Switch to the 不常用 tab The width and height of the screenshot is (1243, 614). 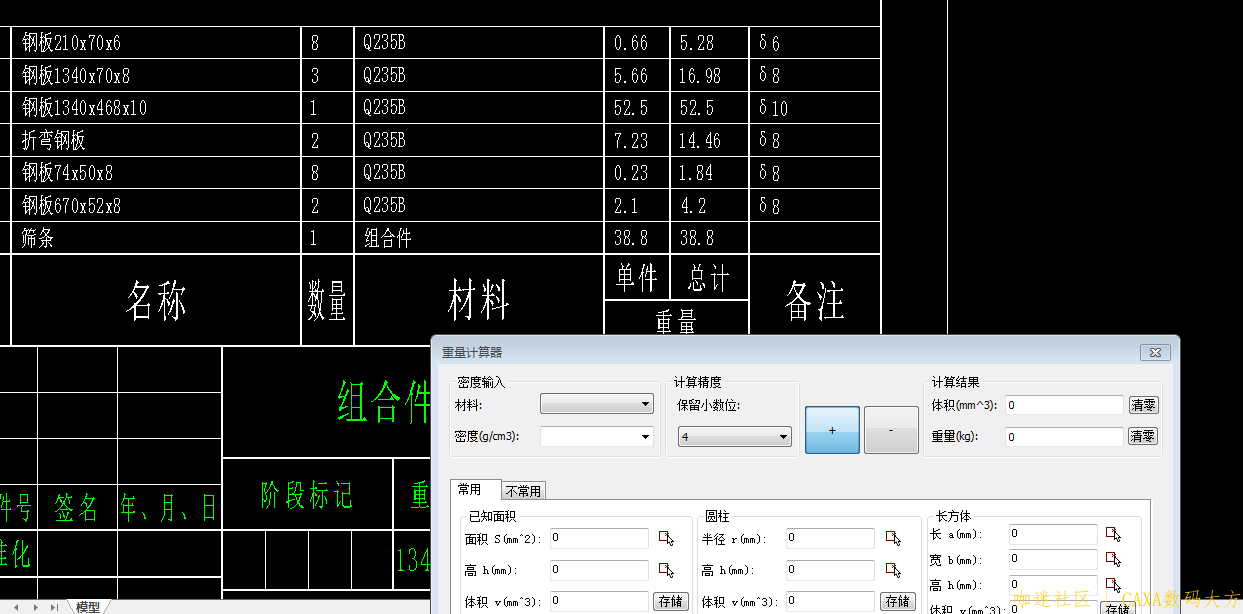tap(523, 491)
